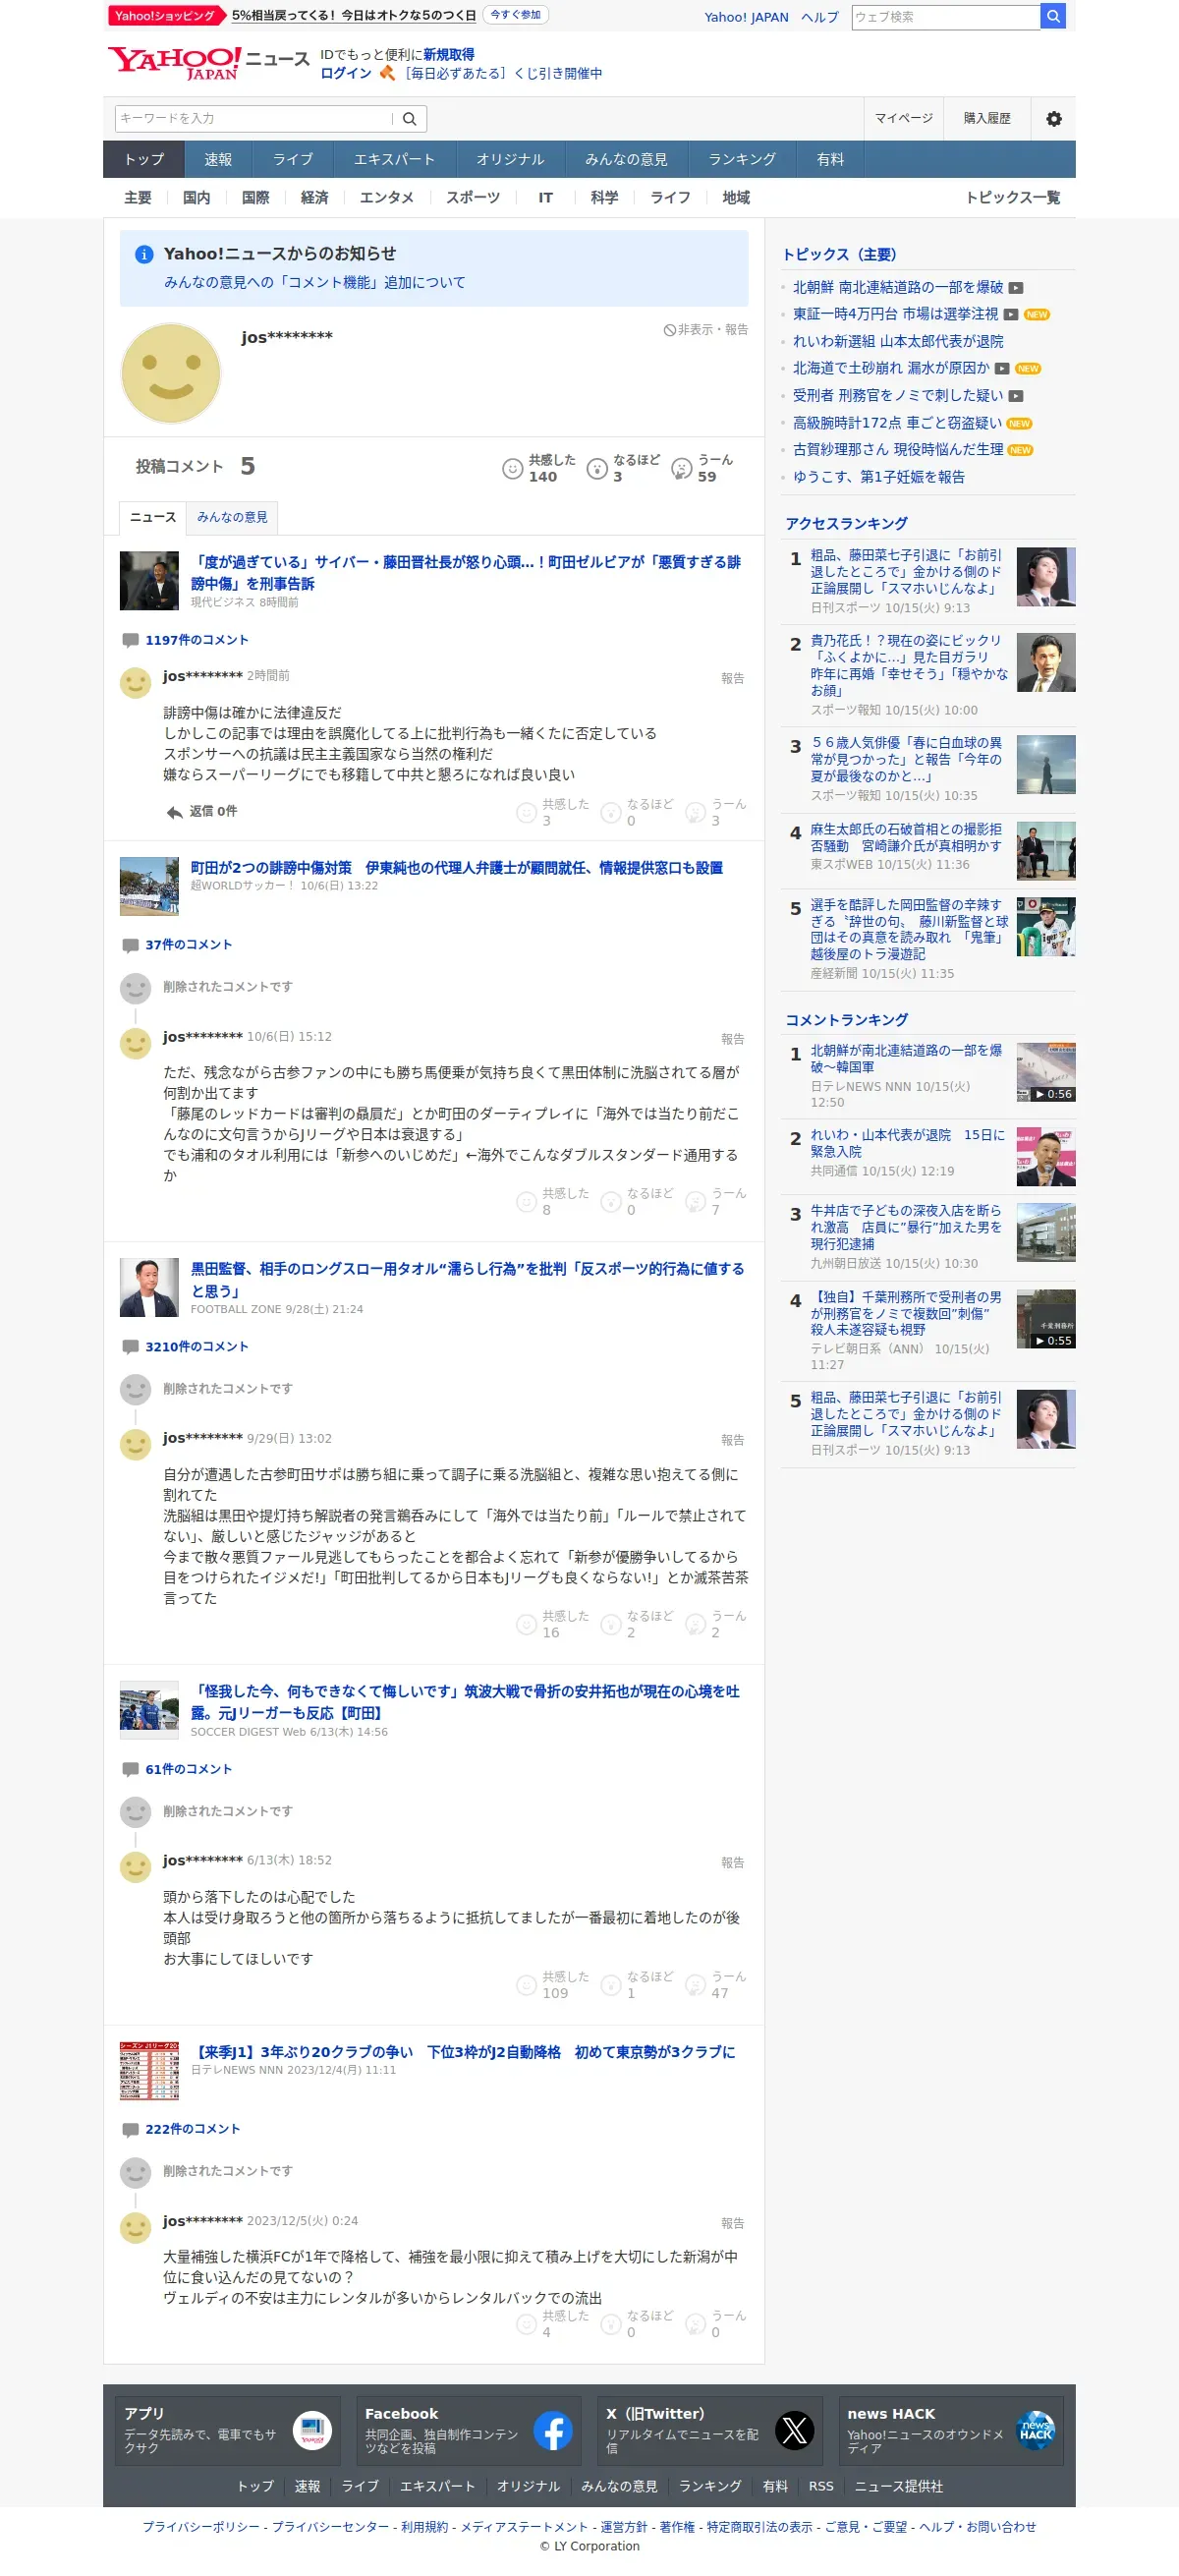The width and height of the screenshot is (1179, 2576).
Task: Open the news HACK icon in footer
Action: coord(1035,2431)
